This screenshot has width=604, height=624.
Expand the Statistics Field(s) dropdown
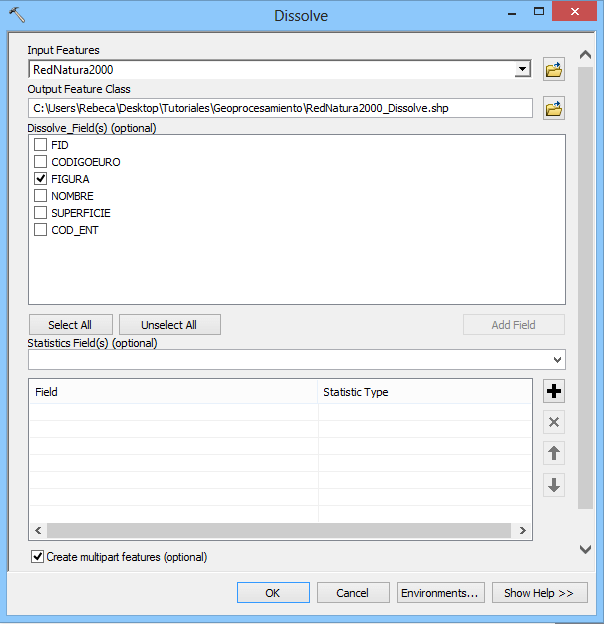tap(556, 359)
